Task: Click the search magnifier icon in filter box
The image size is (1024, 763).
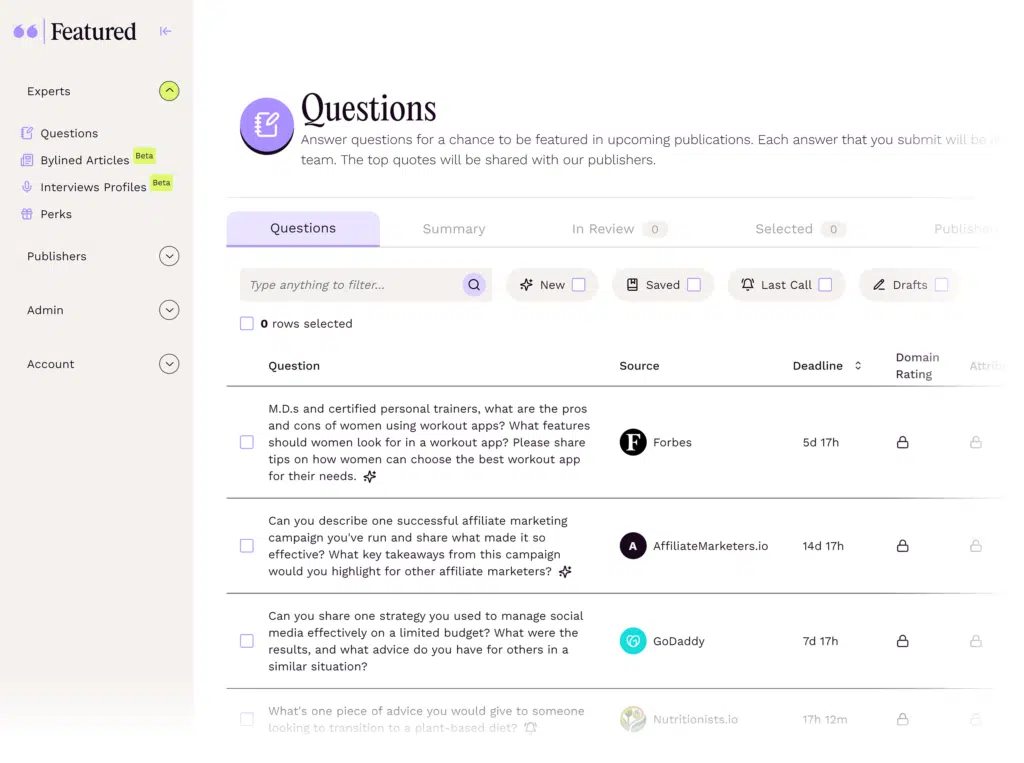Action: (x=474, y=285)
